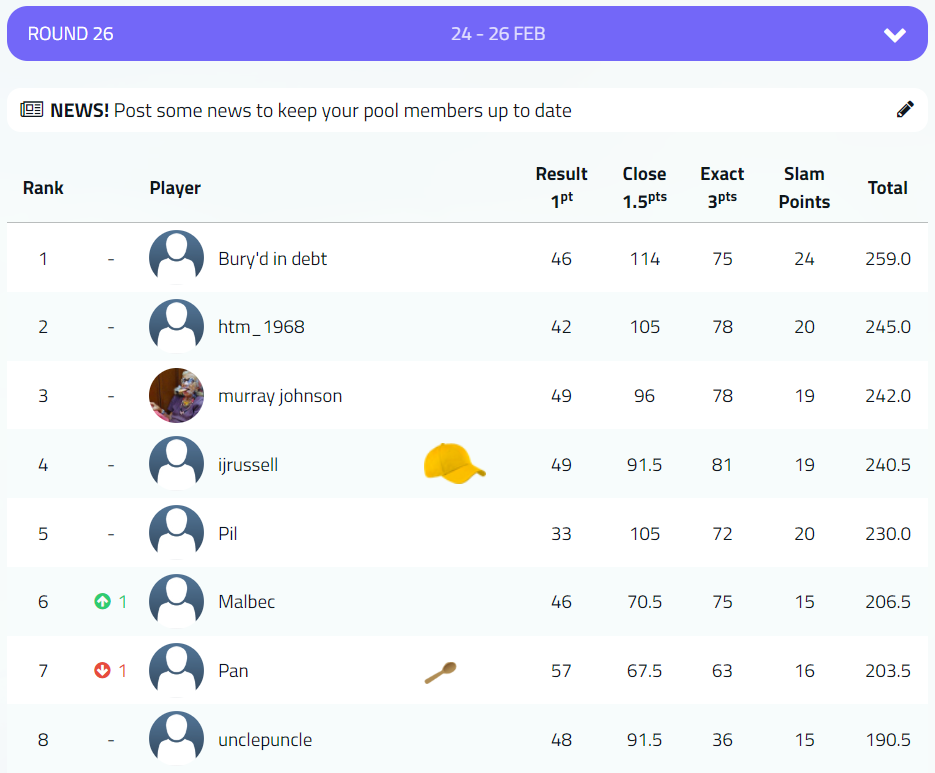Open the unclepuncle player link
Viewport: 935px width, 773px height.
(x=265, y=740)
